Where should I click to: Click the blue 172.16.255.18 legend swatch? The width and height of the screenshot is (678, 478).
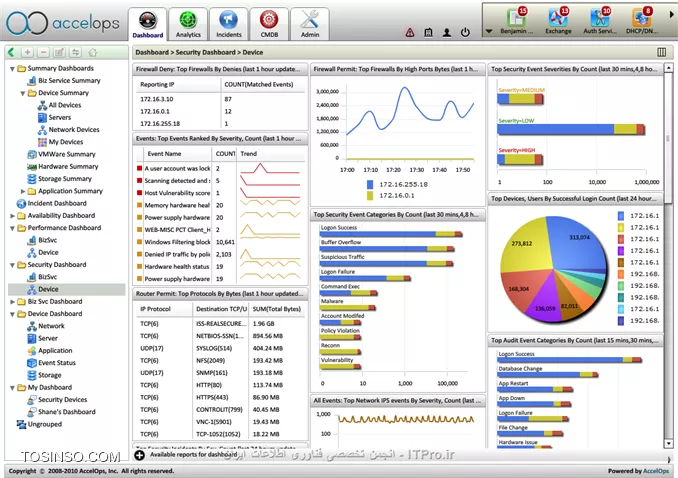point(370,184)
